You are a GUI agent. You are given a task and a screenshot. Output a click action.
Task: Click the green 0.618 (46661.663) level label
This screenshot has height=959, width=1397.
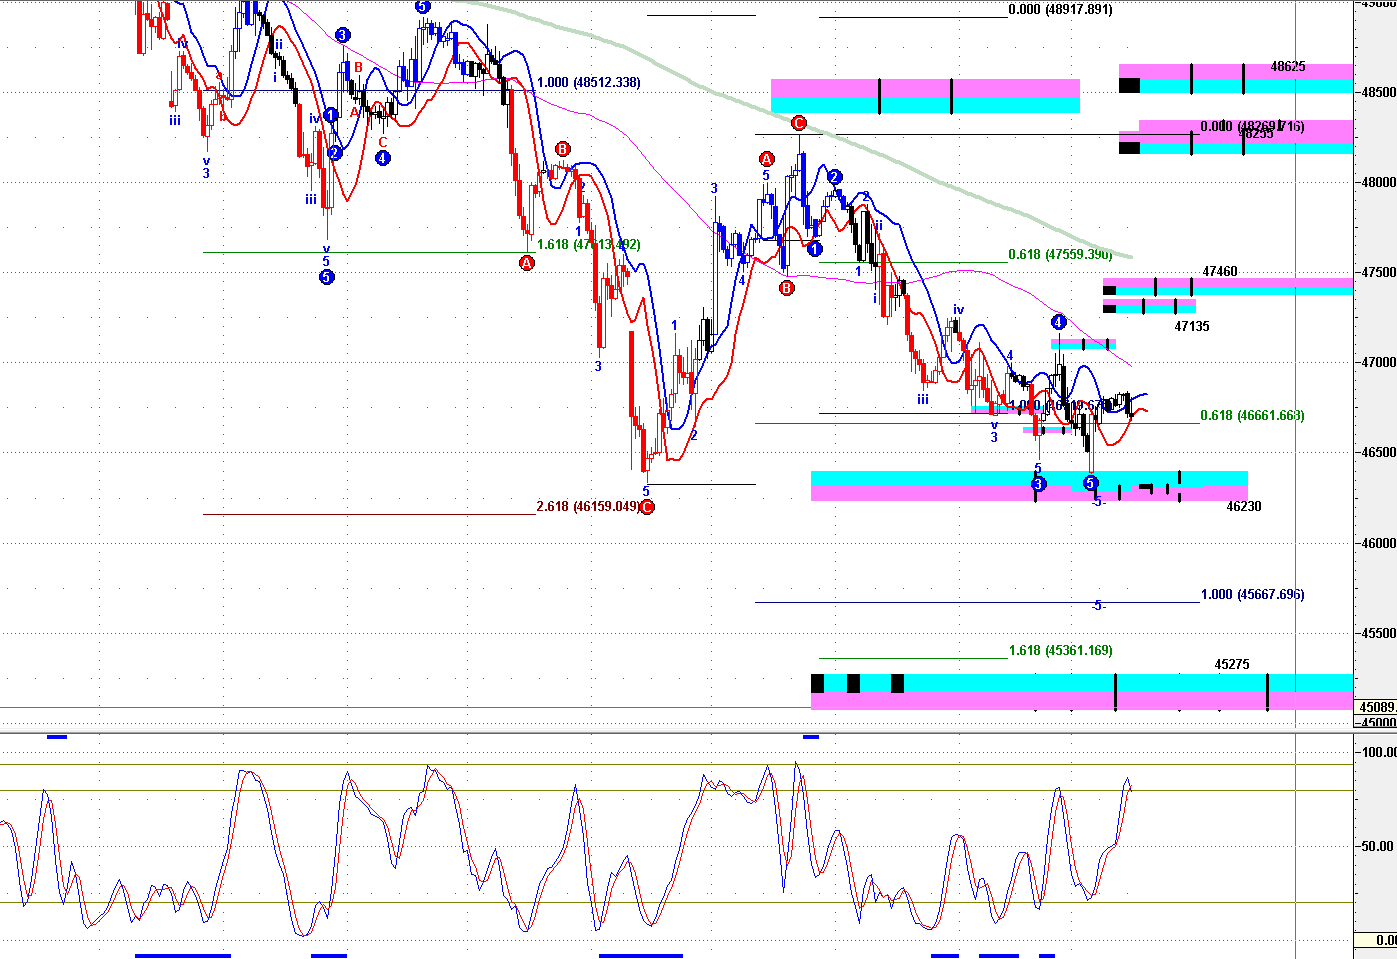[x=1252, y=416]
